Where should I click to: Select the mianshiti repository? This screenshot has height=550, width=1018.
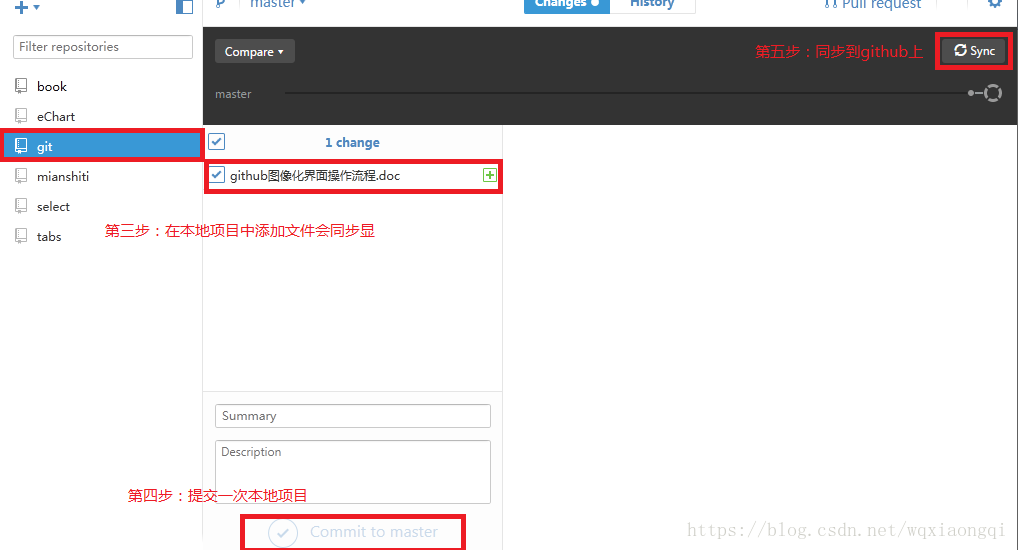pyautogui.click(x=101, y=176)
